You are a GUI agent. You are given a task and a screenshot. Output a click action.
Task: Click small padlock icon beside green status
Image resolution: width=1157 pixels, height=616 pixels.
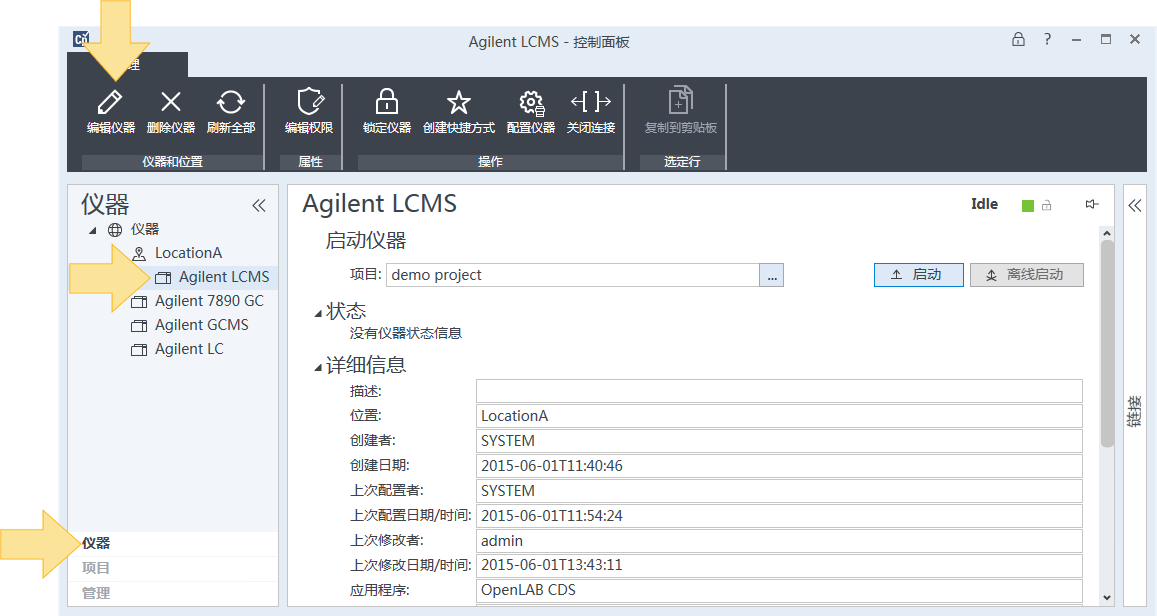1046,205
